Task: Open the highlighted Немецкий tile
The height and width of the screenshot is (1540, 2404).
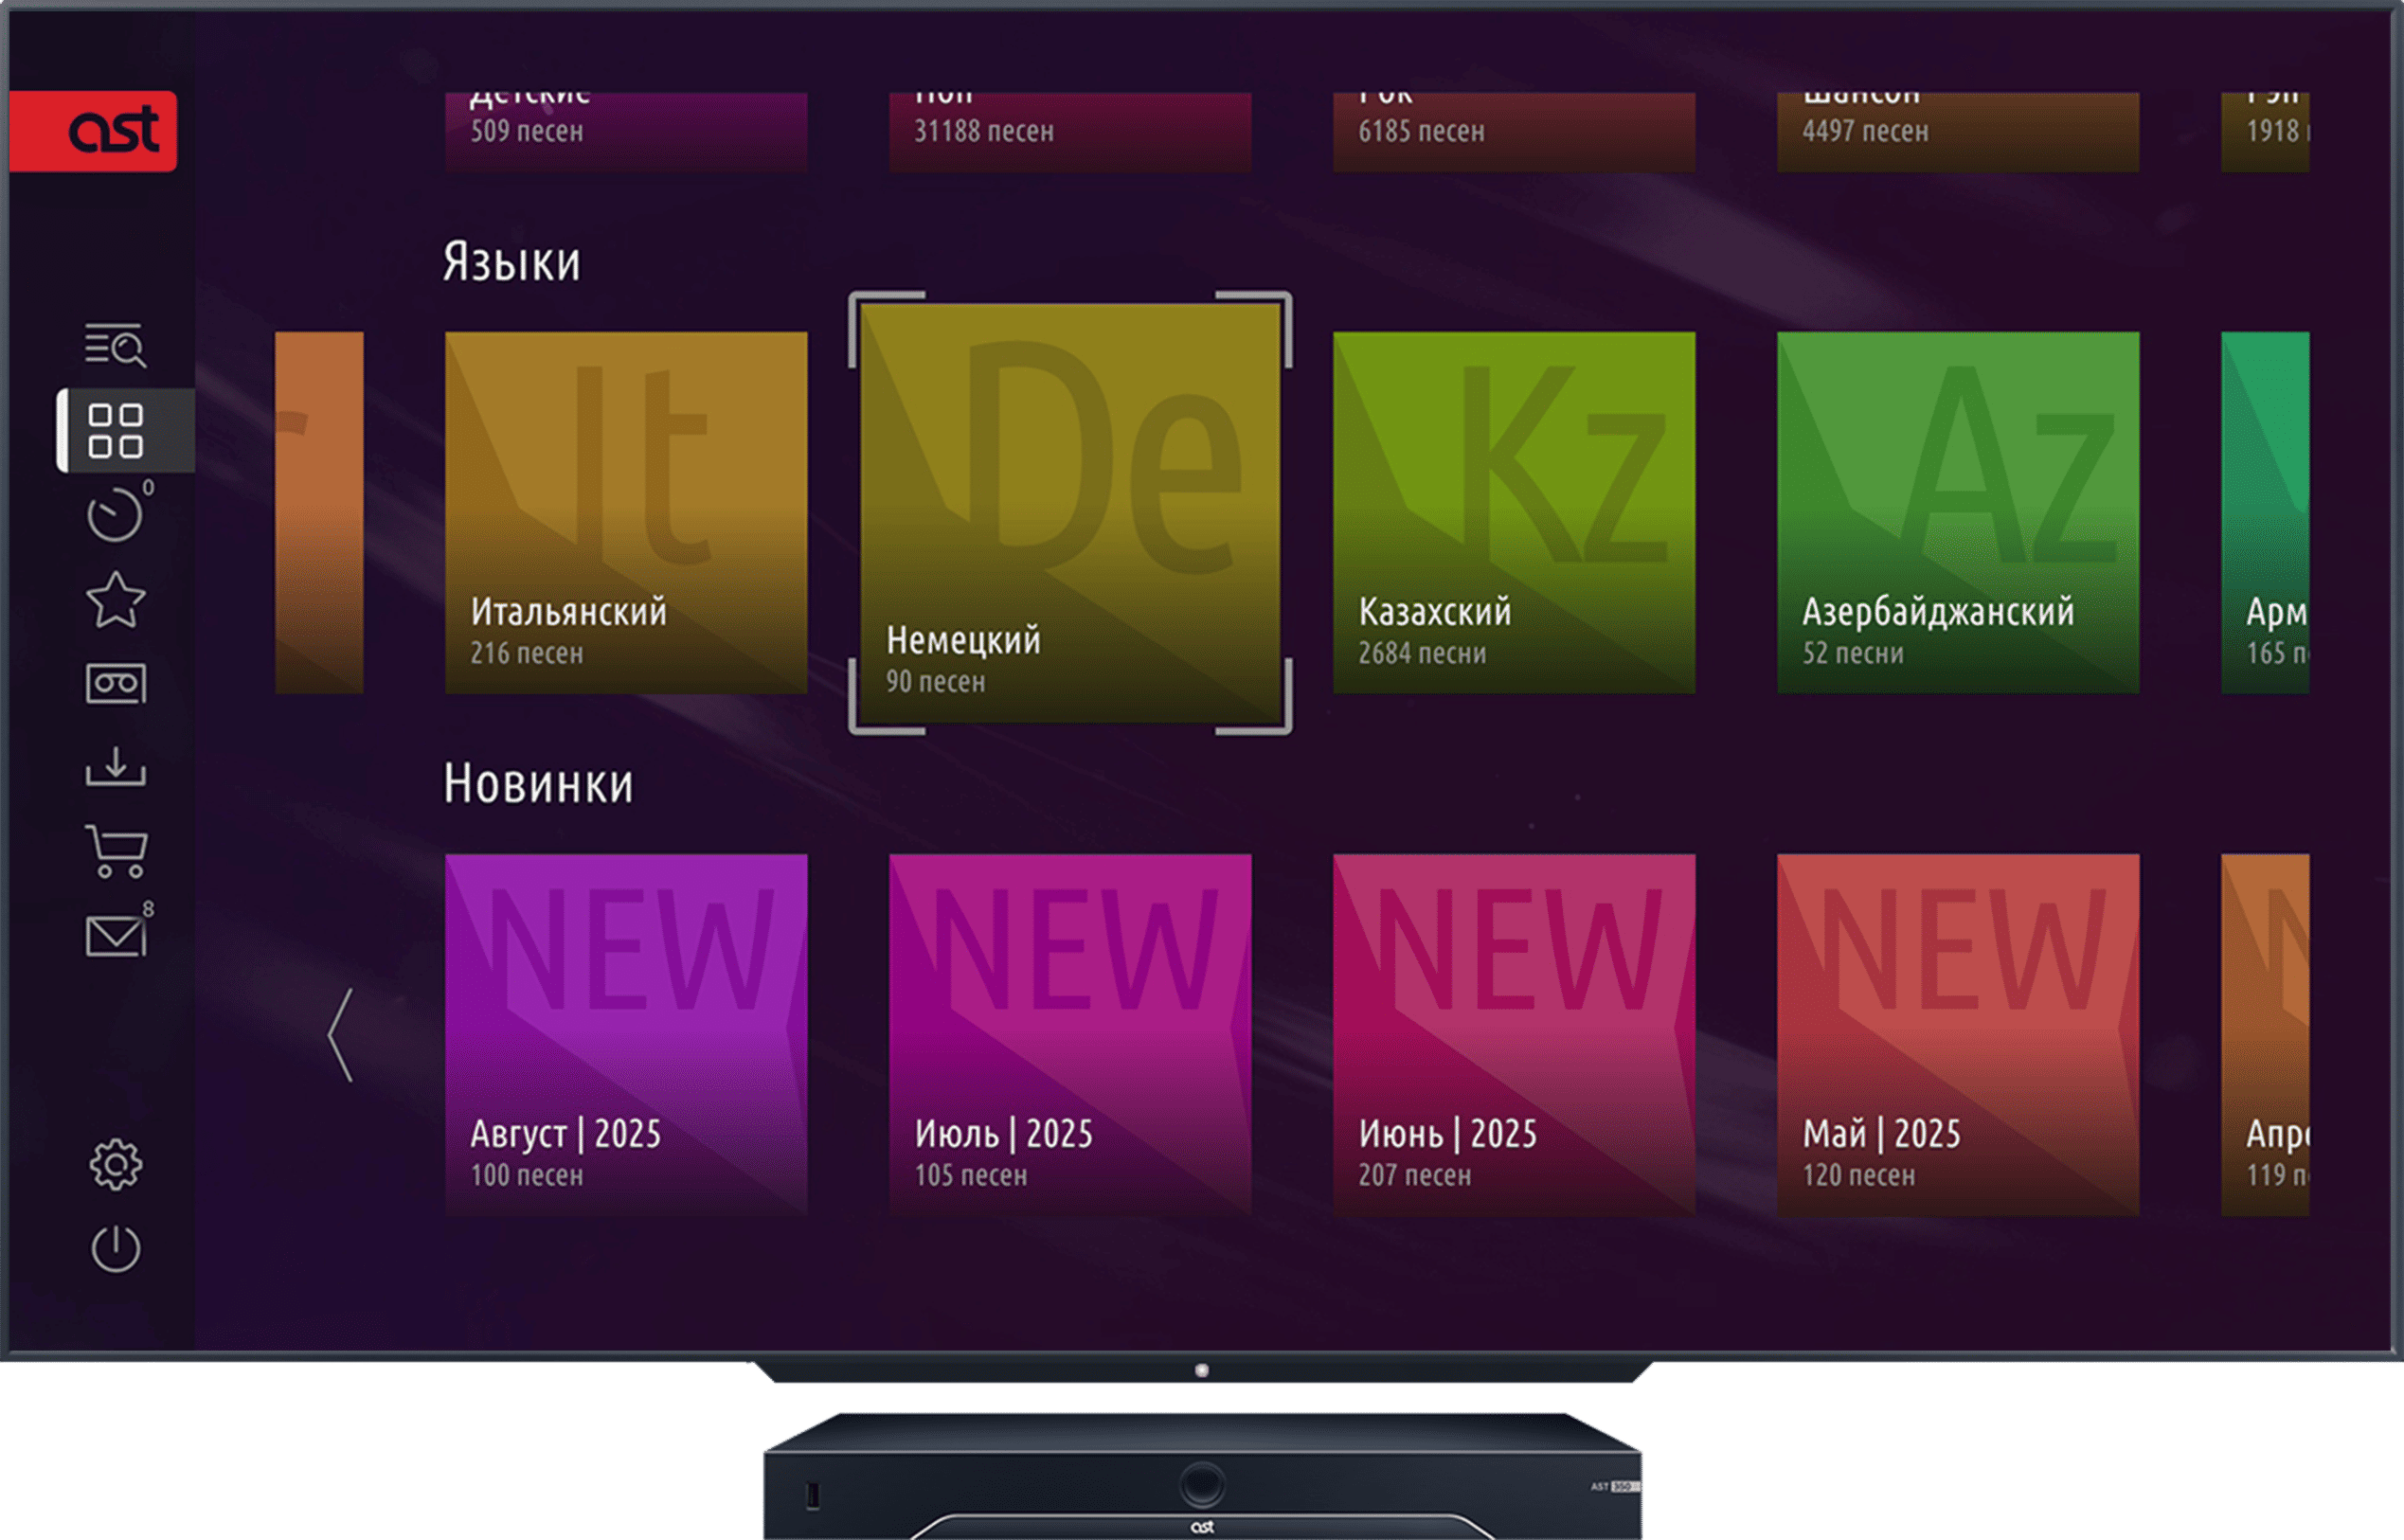Action: pyautogui.click(x=1070, y=513)
